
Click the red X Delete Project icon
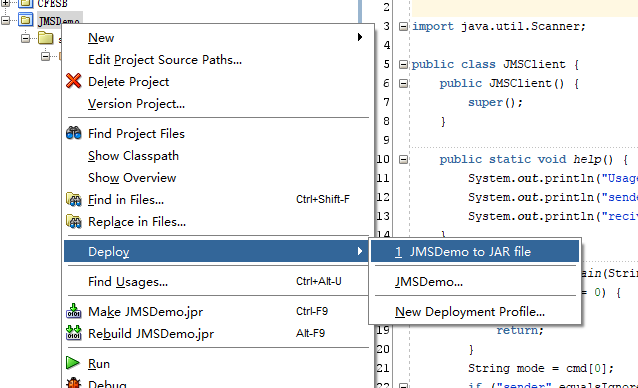point(74,81)
